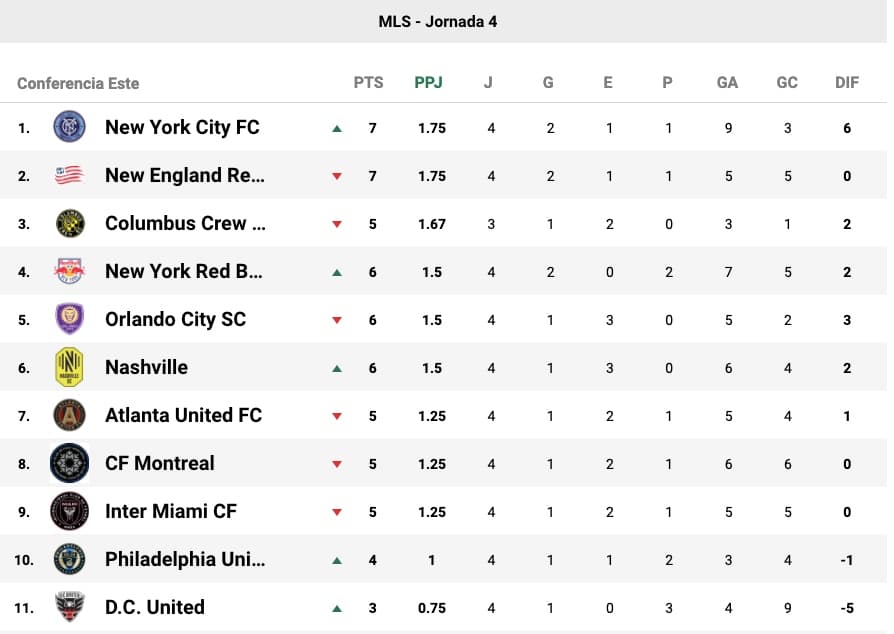Image resolution: width=894 pixels, height=634 pixels.
Task: Click the Nashville yellow badge
Action: [x=69, y=367]
